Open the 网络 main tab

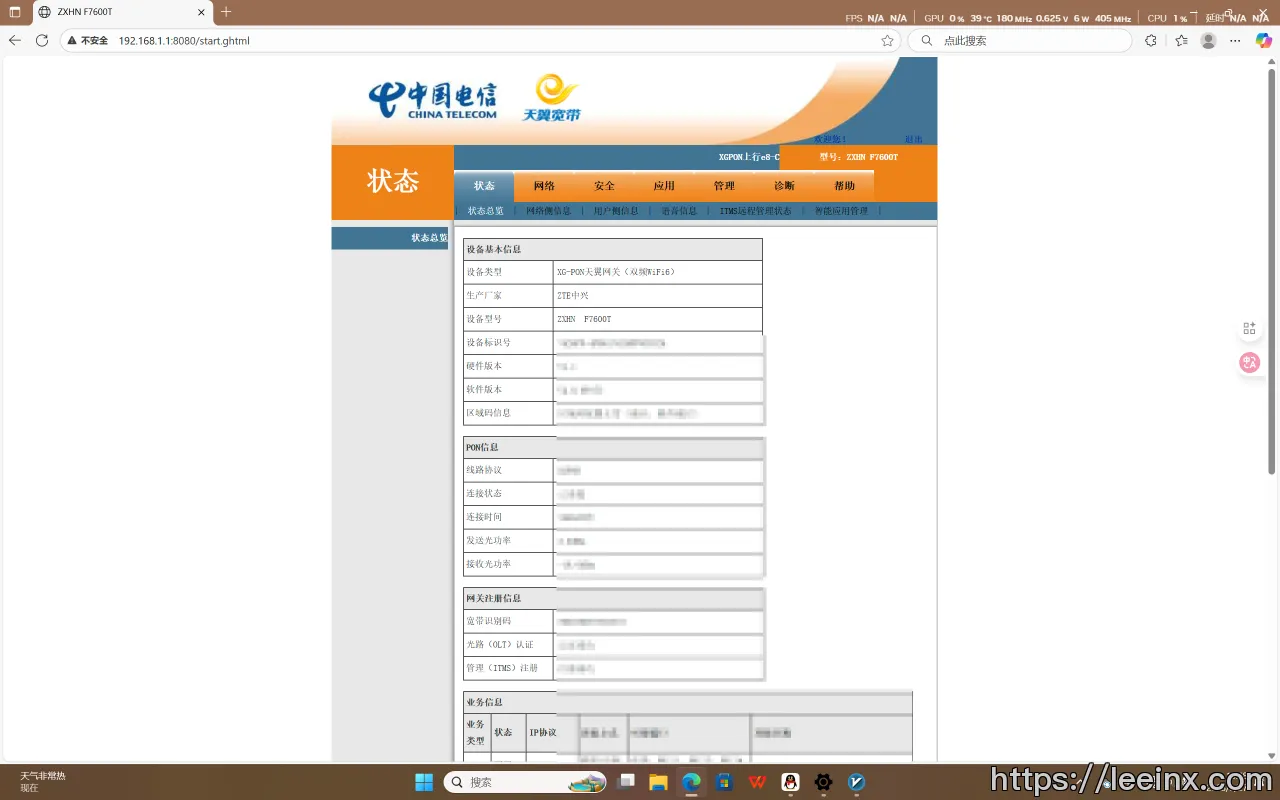(x=544, y=186)
